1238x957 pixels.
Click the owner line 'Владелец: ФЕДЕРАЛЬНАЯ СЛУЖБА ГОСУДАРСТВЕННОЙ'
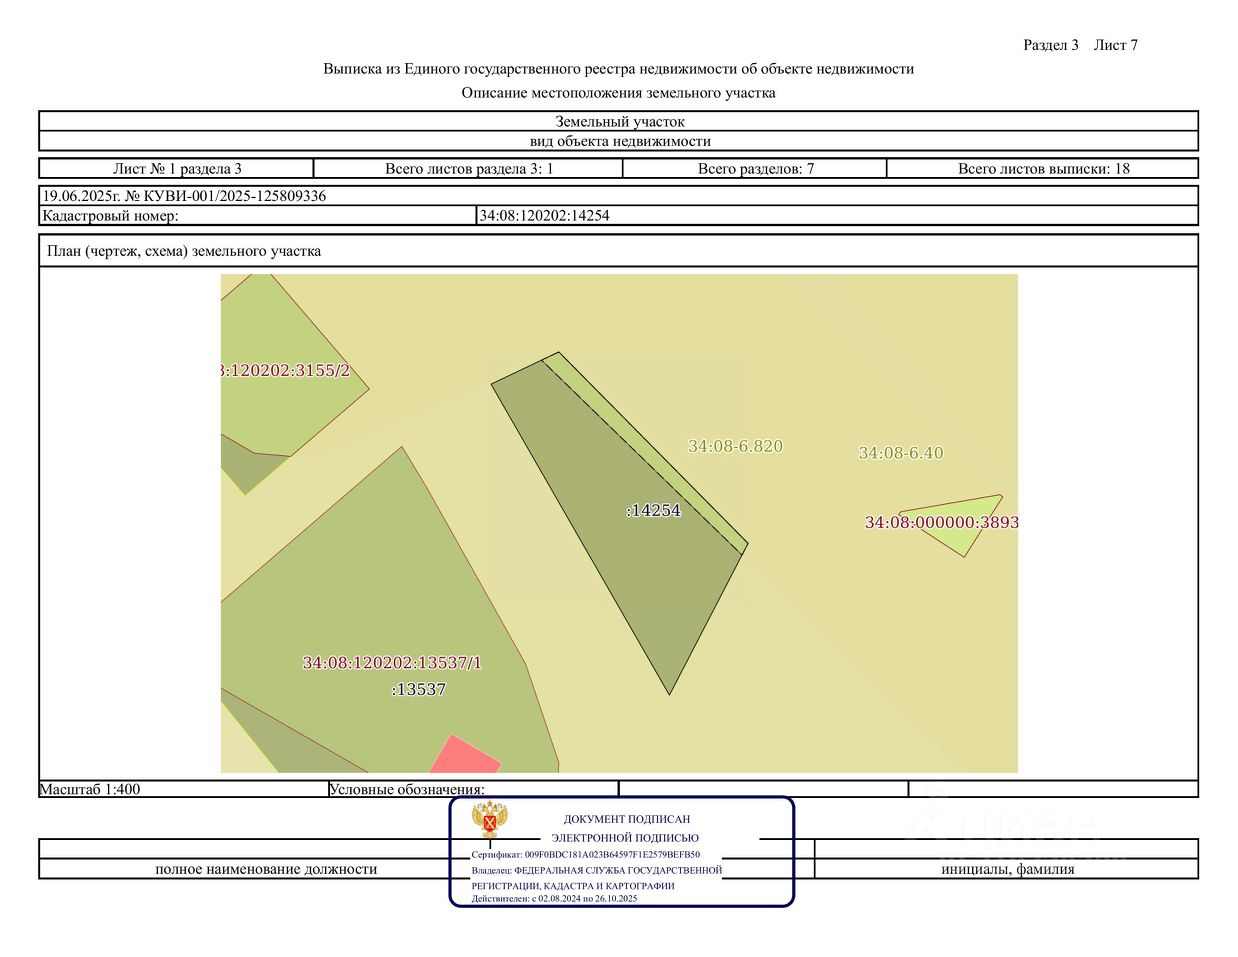click(x=597, y=870)
